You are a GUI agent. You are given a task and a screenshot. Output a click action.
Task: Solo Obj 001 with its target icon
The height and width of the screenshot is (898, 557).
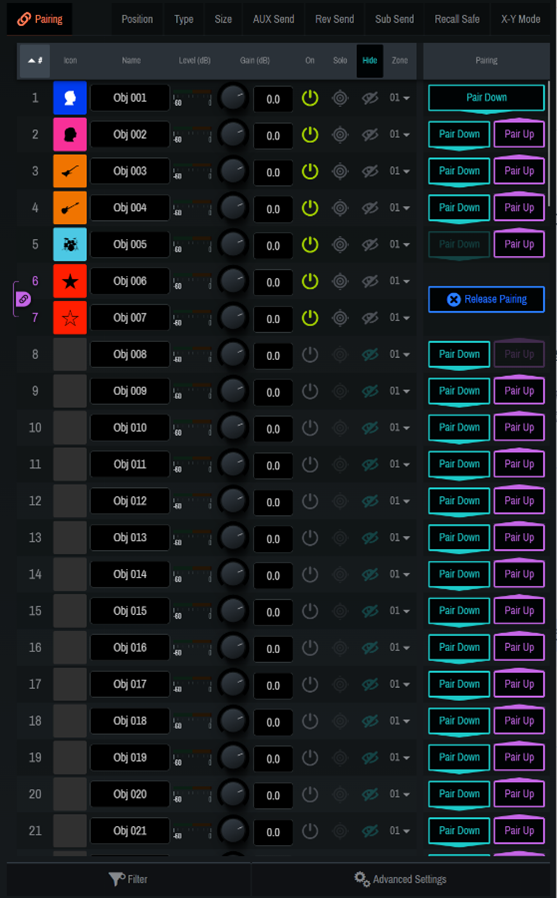(340, 98)
